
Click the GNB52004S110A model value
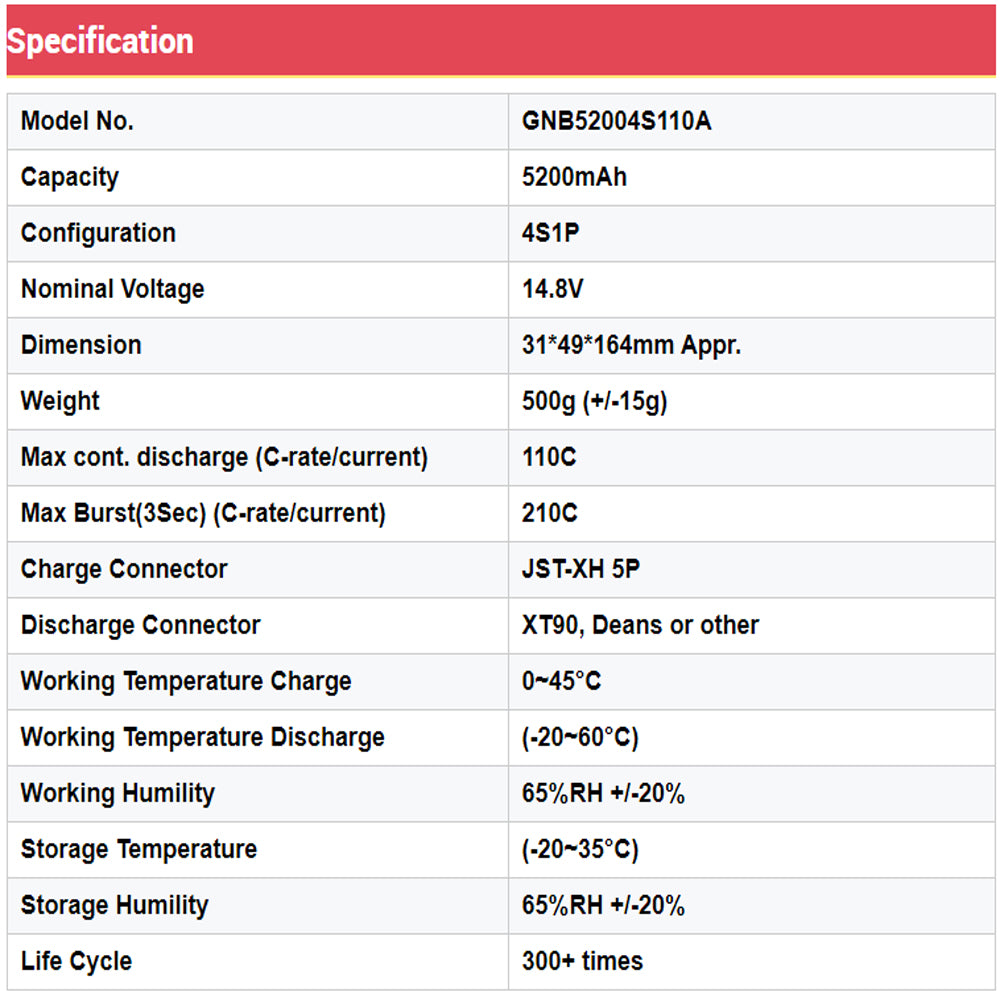pos(616,122)
